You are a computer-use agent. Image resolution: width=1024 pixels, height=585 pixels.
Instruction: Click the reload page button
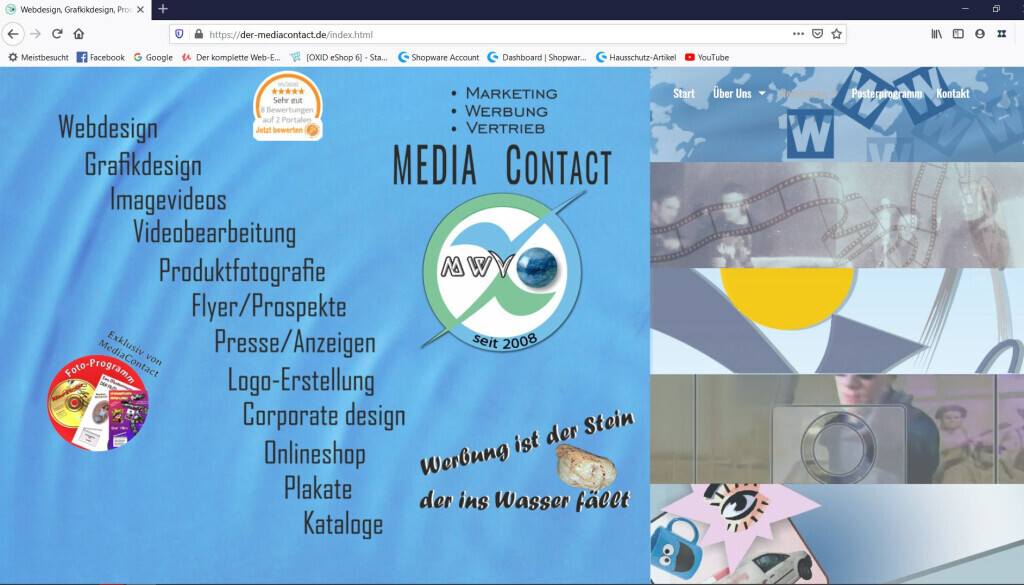[x=57, y=33]
